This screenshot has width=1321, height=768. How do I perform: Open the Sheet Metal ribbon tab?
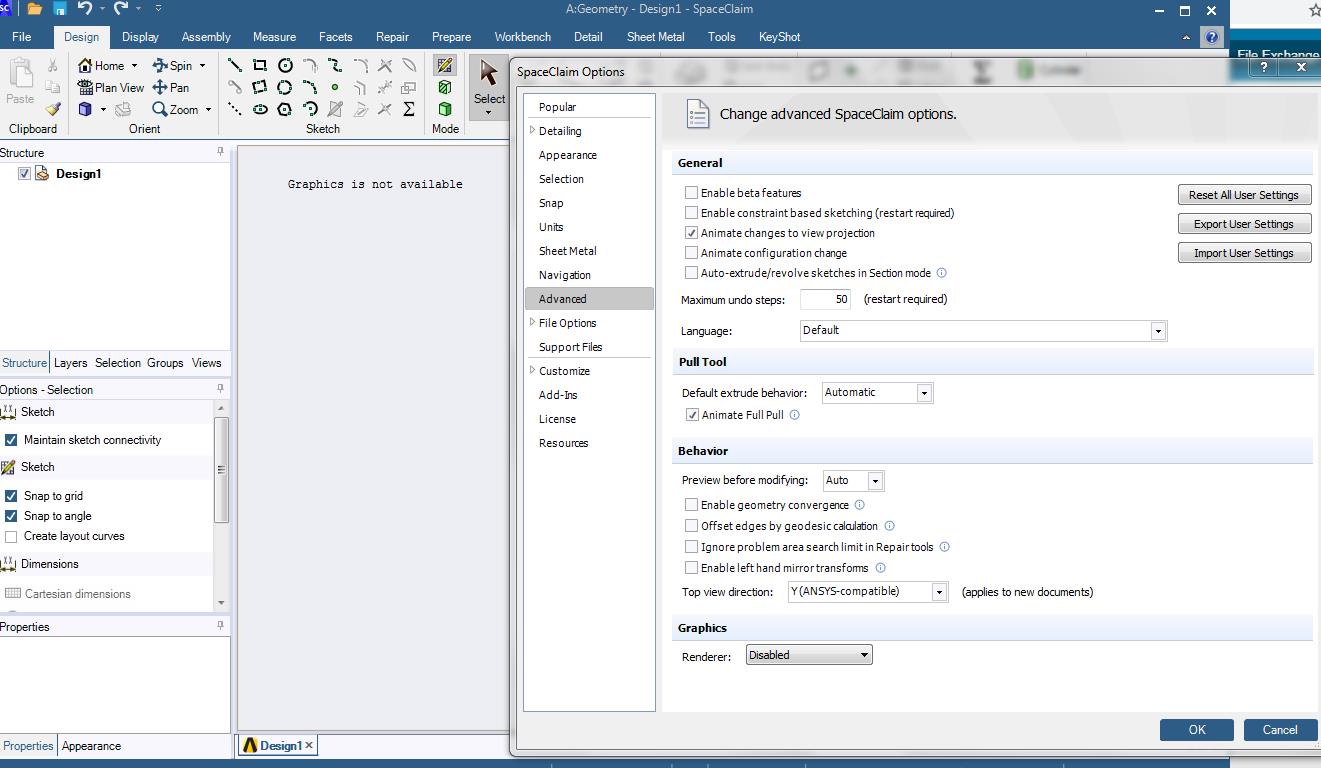tap(655, 37)
